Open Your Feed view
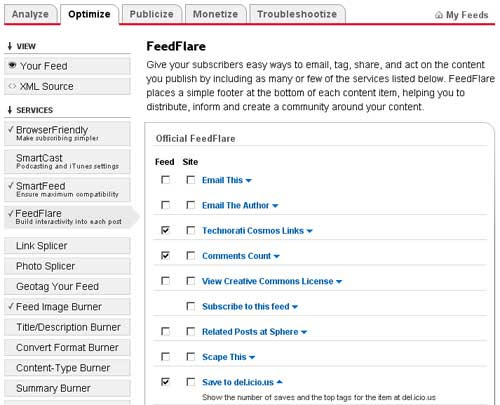The height and width of the screenshot is (405, 500). [x=67, y=66]
